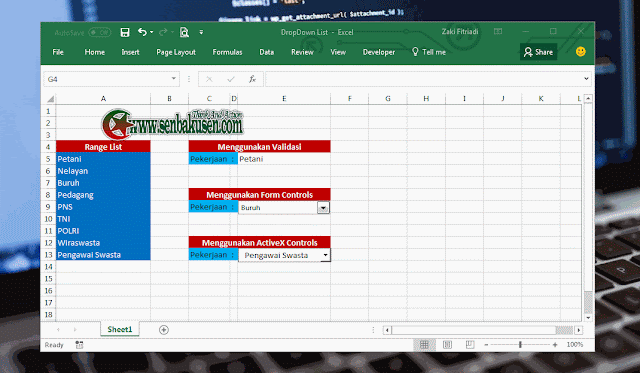Open Ribbon Display Options icon
The image size is (640, 373).
click(x=498, y=31)
